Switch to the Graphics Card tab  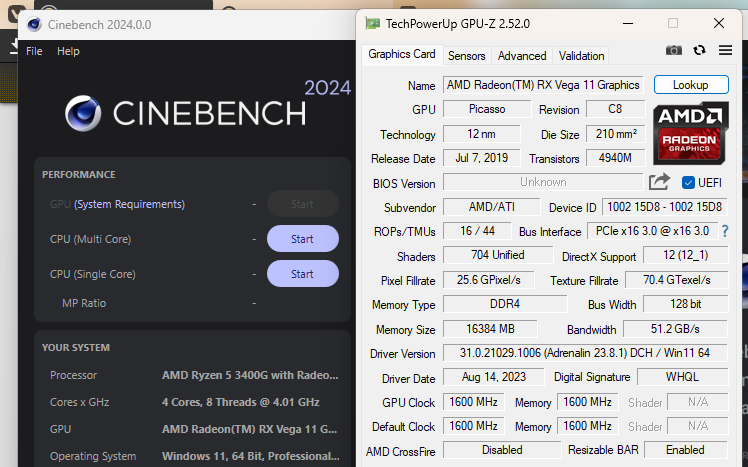pos(402,54)
